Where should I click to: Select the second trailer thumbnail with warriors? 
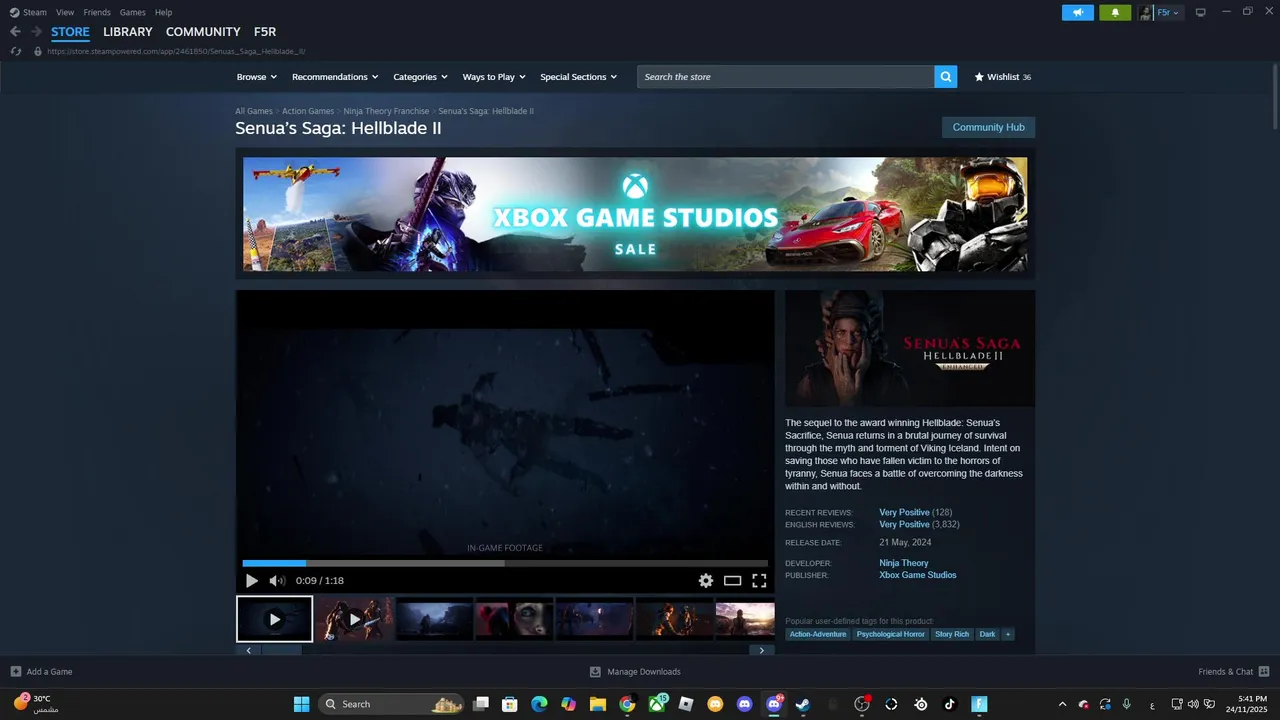(x=355, y=619)
